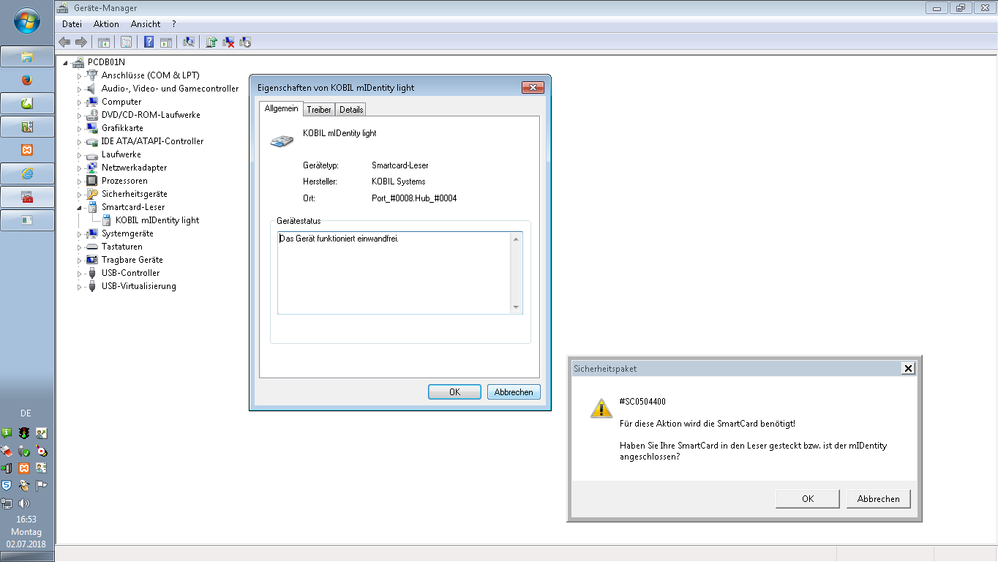
Task: Click Abbrechen in the Eigenschaften dialog
Action: 514,392
